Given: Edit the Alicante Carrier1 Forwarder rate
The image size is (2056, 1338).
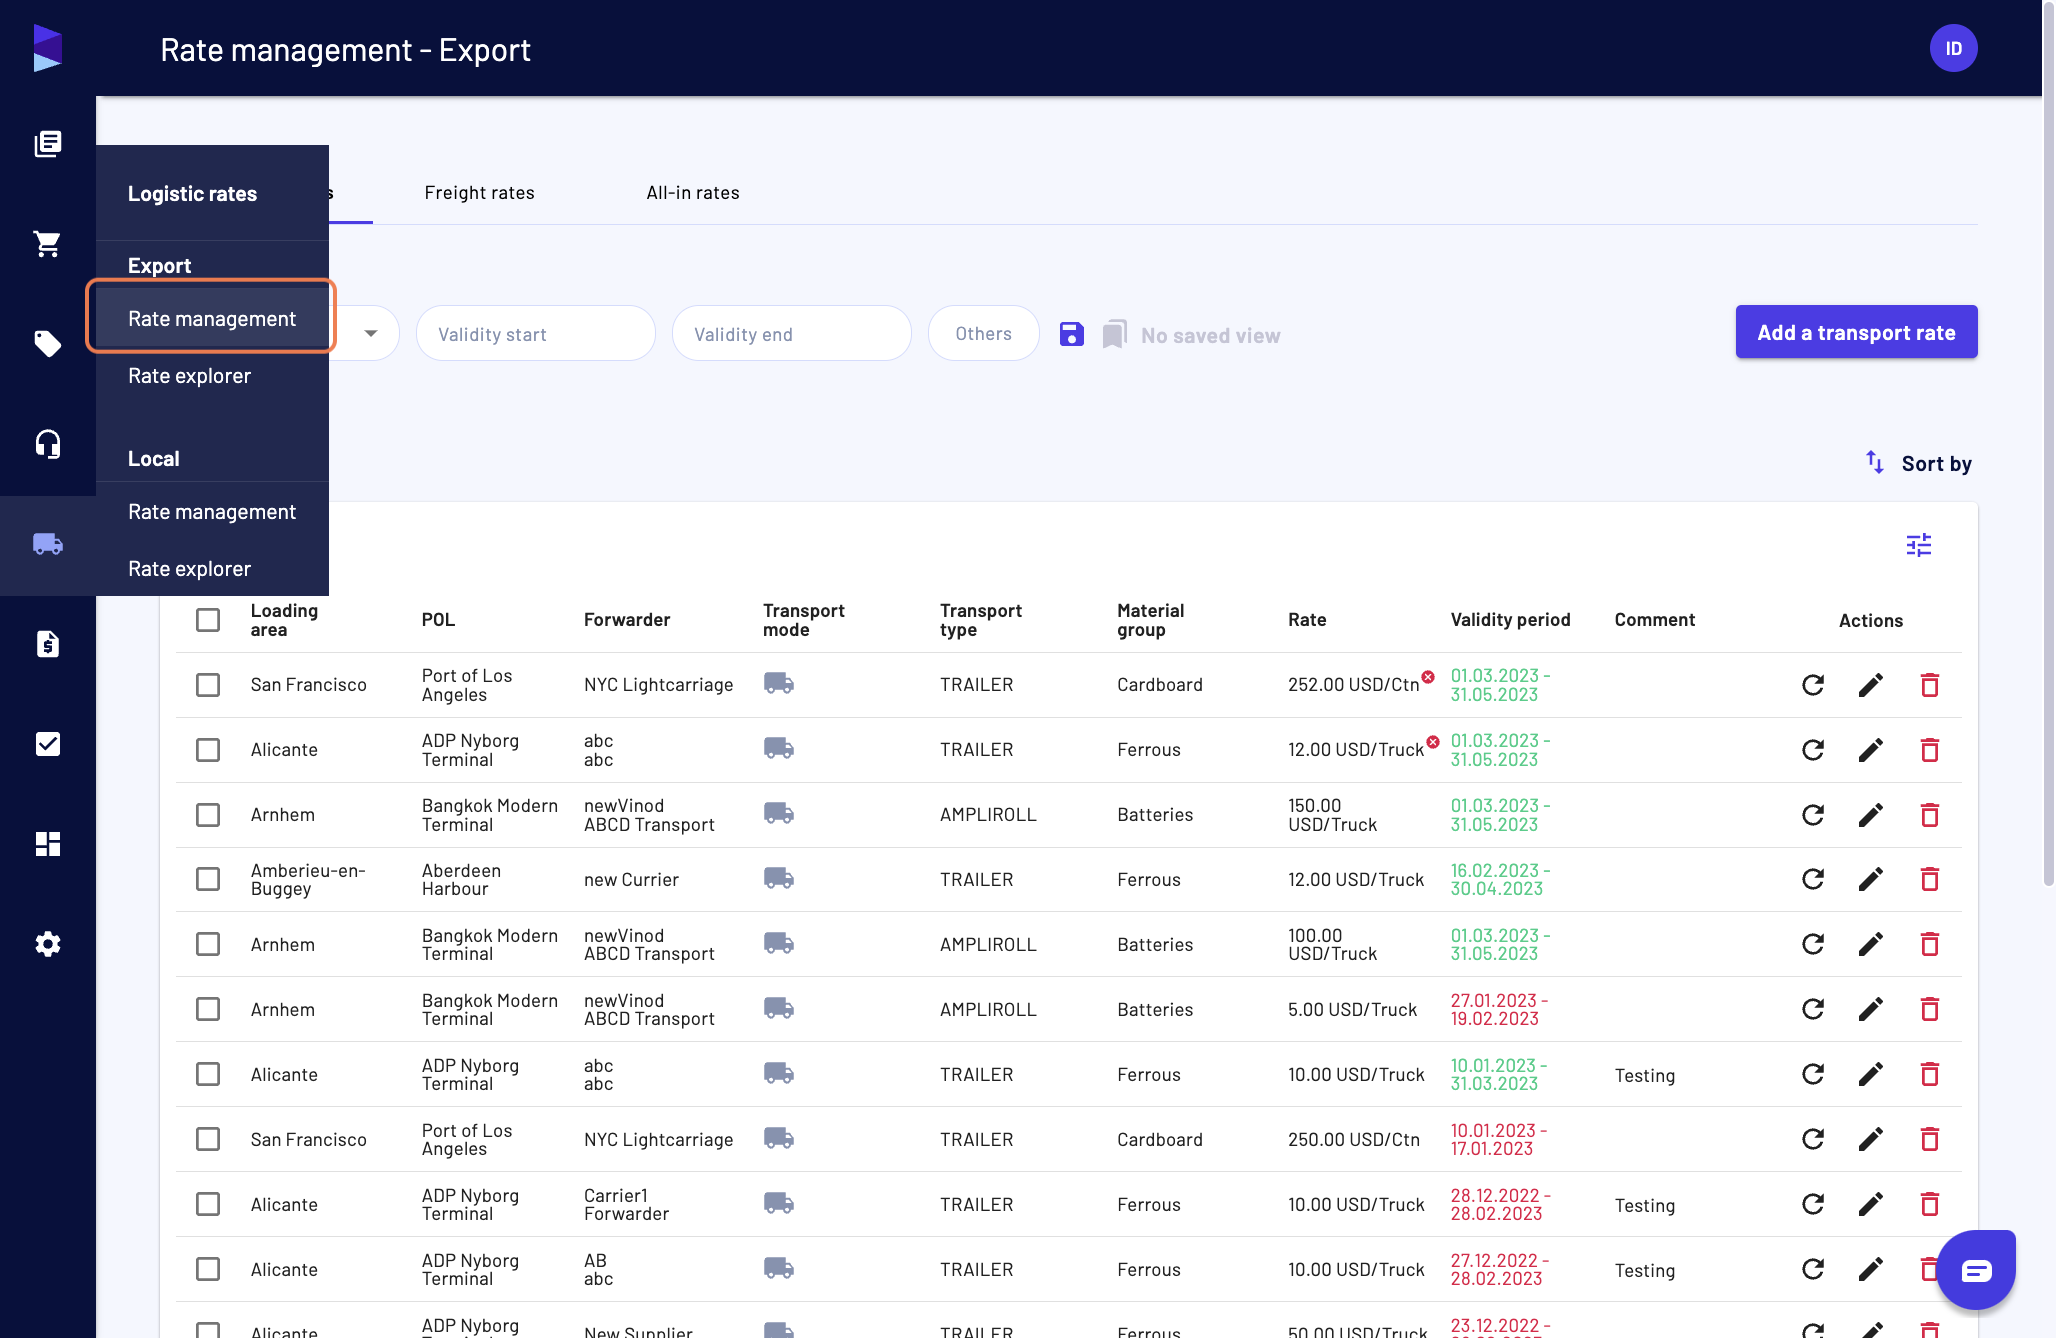Looking at the screenshot, I should (1871, 1204).
